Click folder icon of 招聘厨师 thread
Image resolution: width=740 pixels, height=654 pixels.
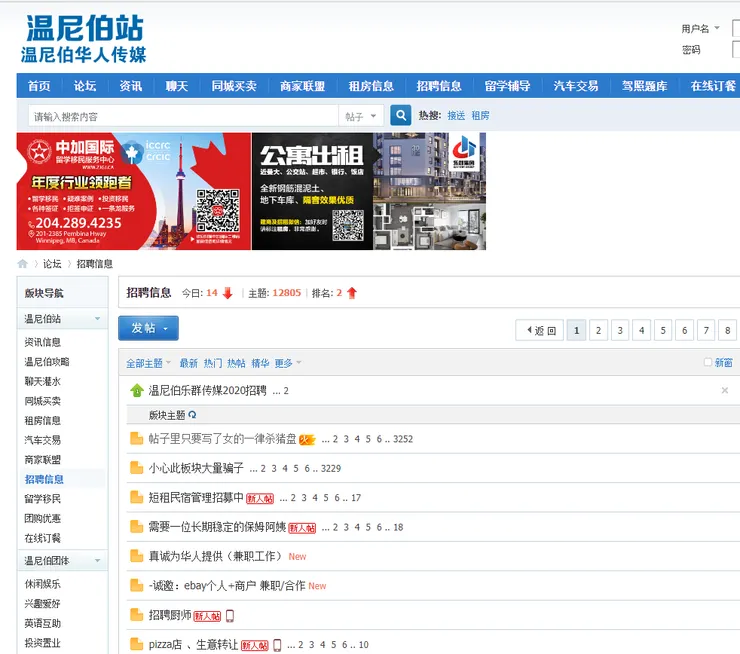(x=136, y=615)
